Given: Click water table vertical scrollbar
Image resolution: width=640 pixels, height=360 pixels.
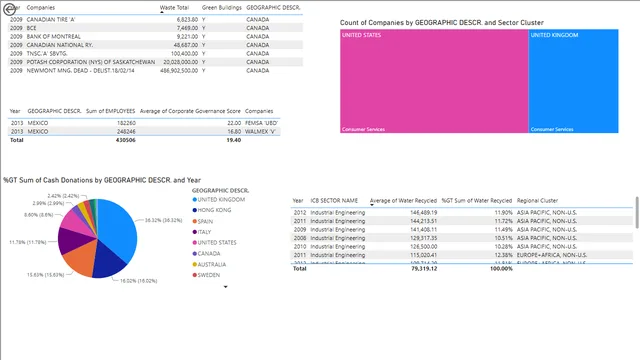Looking at the screenshot, I should coord(637,213).
